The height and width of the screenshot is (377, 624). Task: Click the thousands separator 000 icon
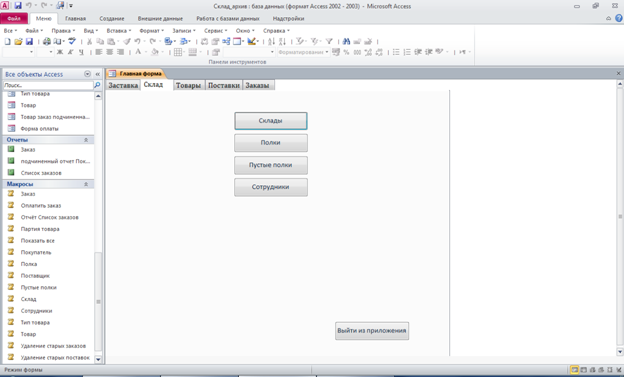(x=357, y=52)
